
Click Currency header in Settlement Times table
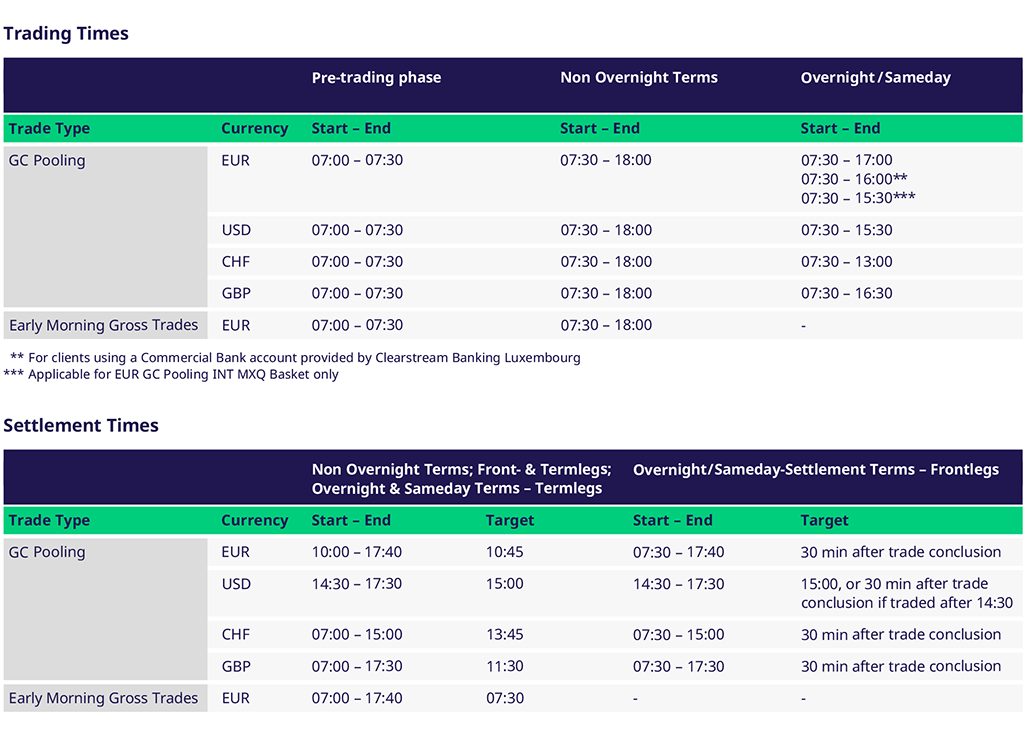point(254,521)
